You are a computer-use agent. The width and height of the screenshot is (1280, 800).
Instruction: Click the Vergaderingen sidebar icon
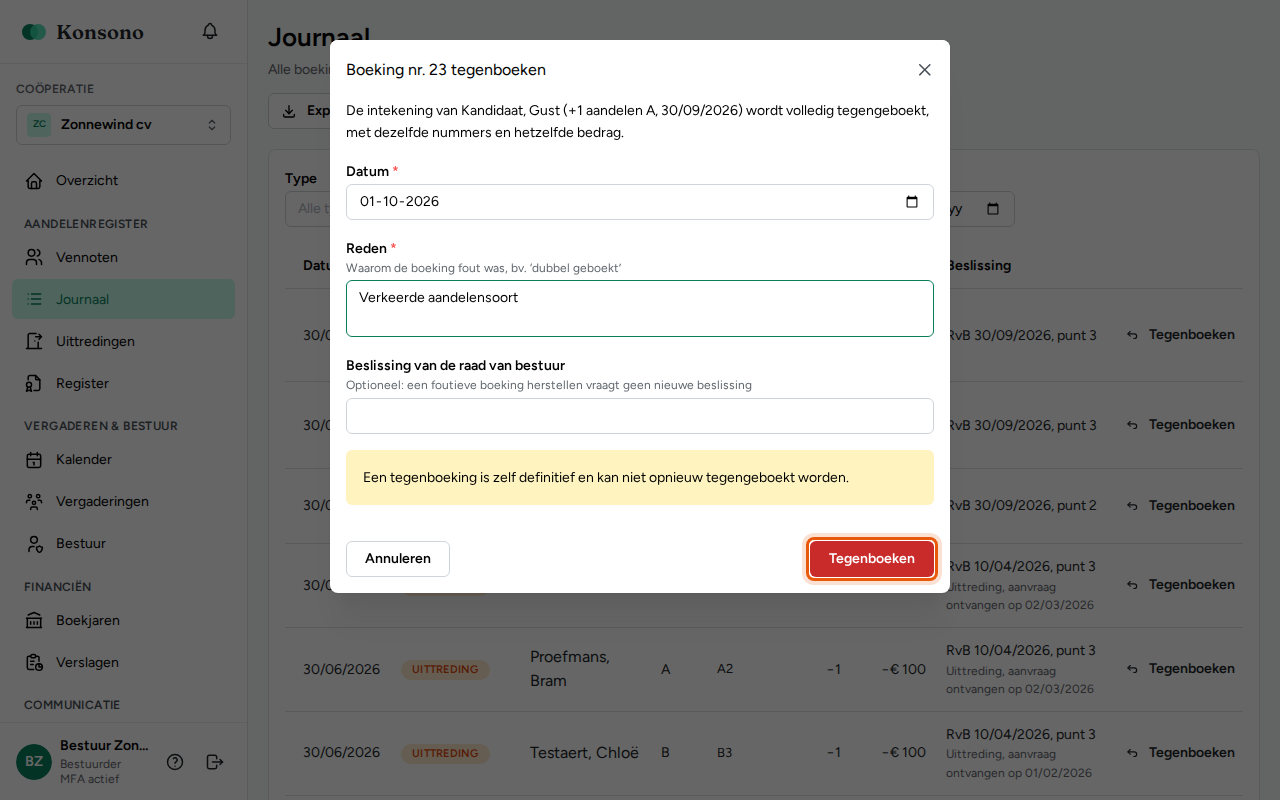click(34, 502)
